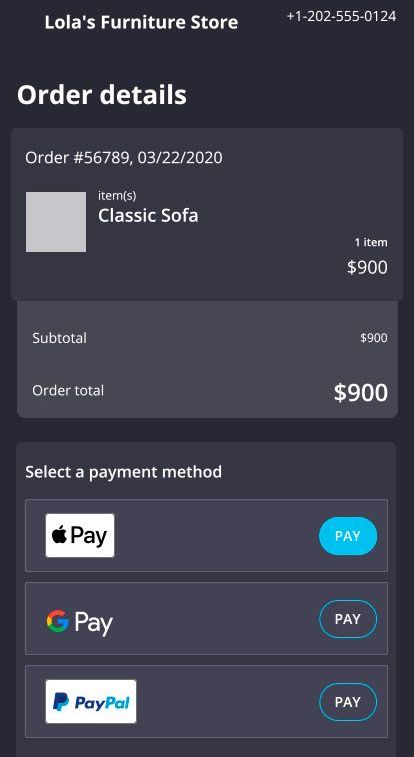Select the Google Pay payment row
The width and height of the screenshot is (414, 757).
[x=207, y=618]
